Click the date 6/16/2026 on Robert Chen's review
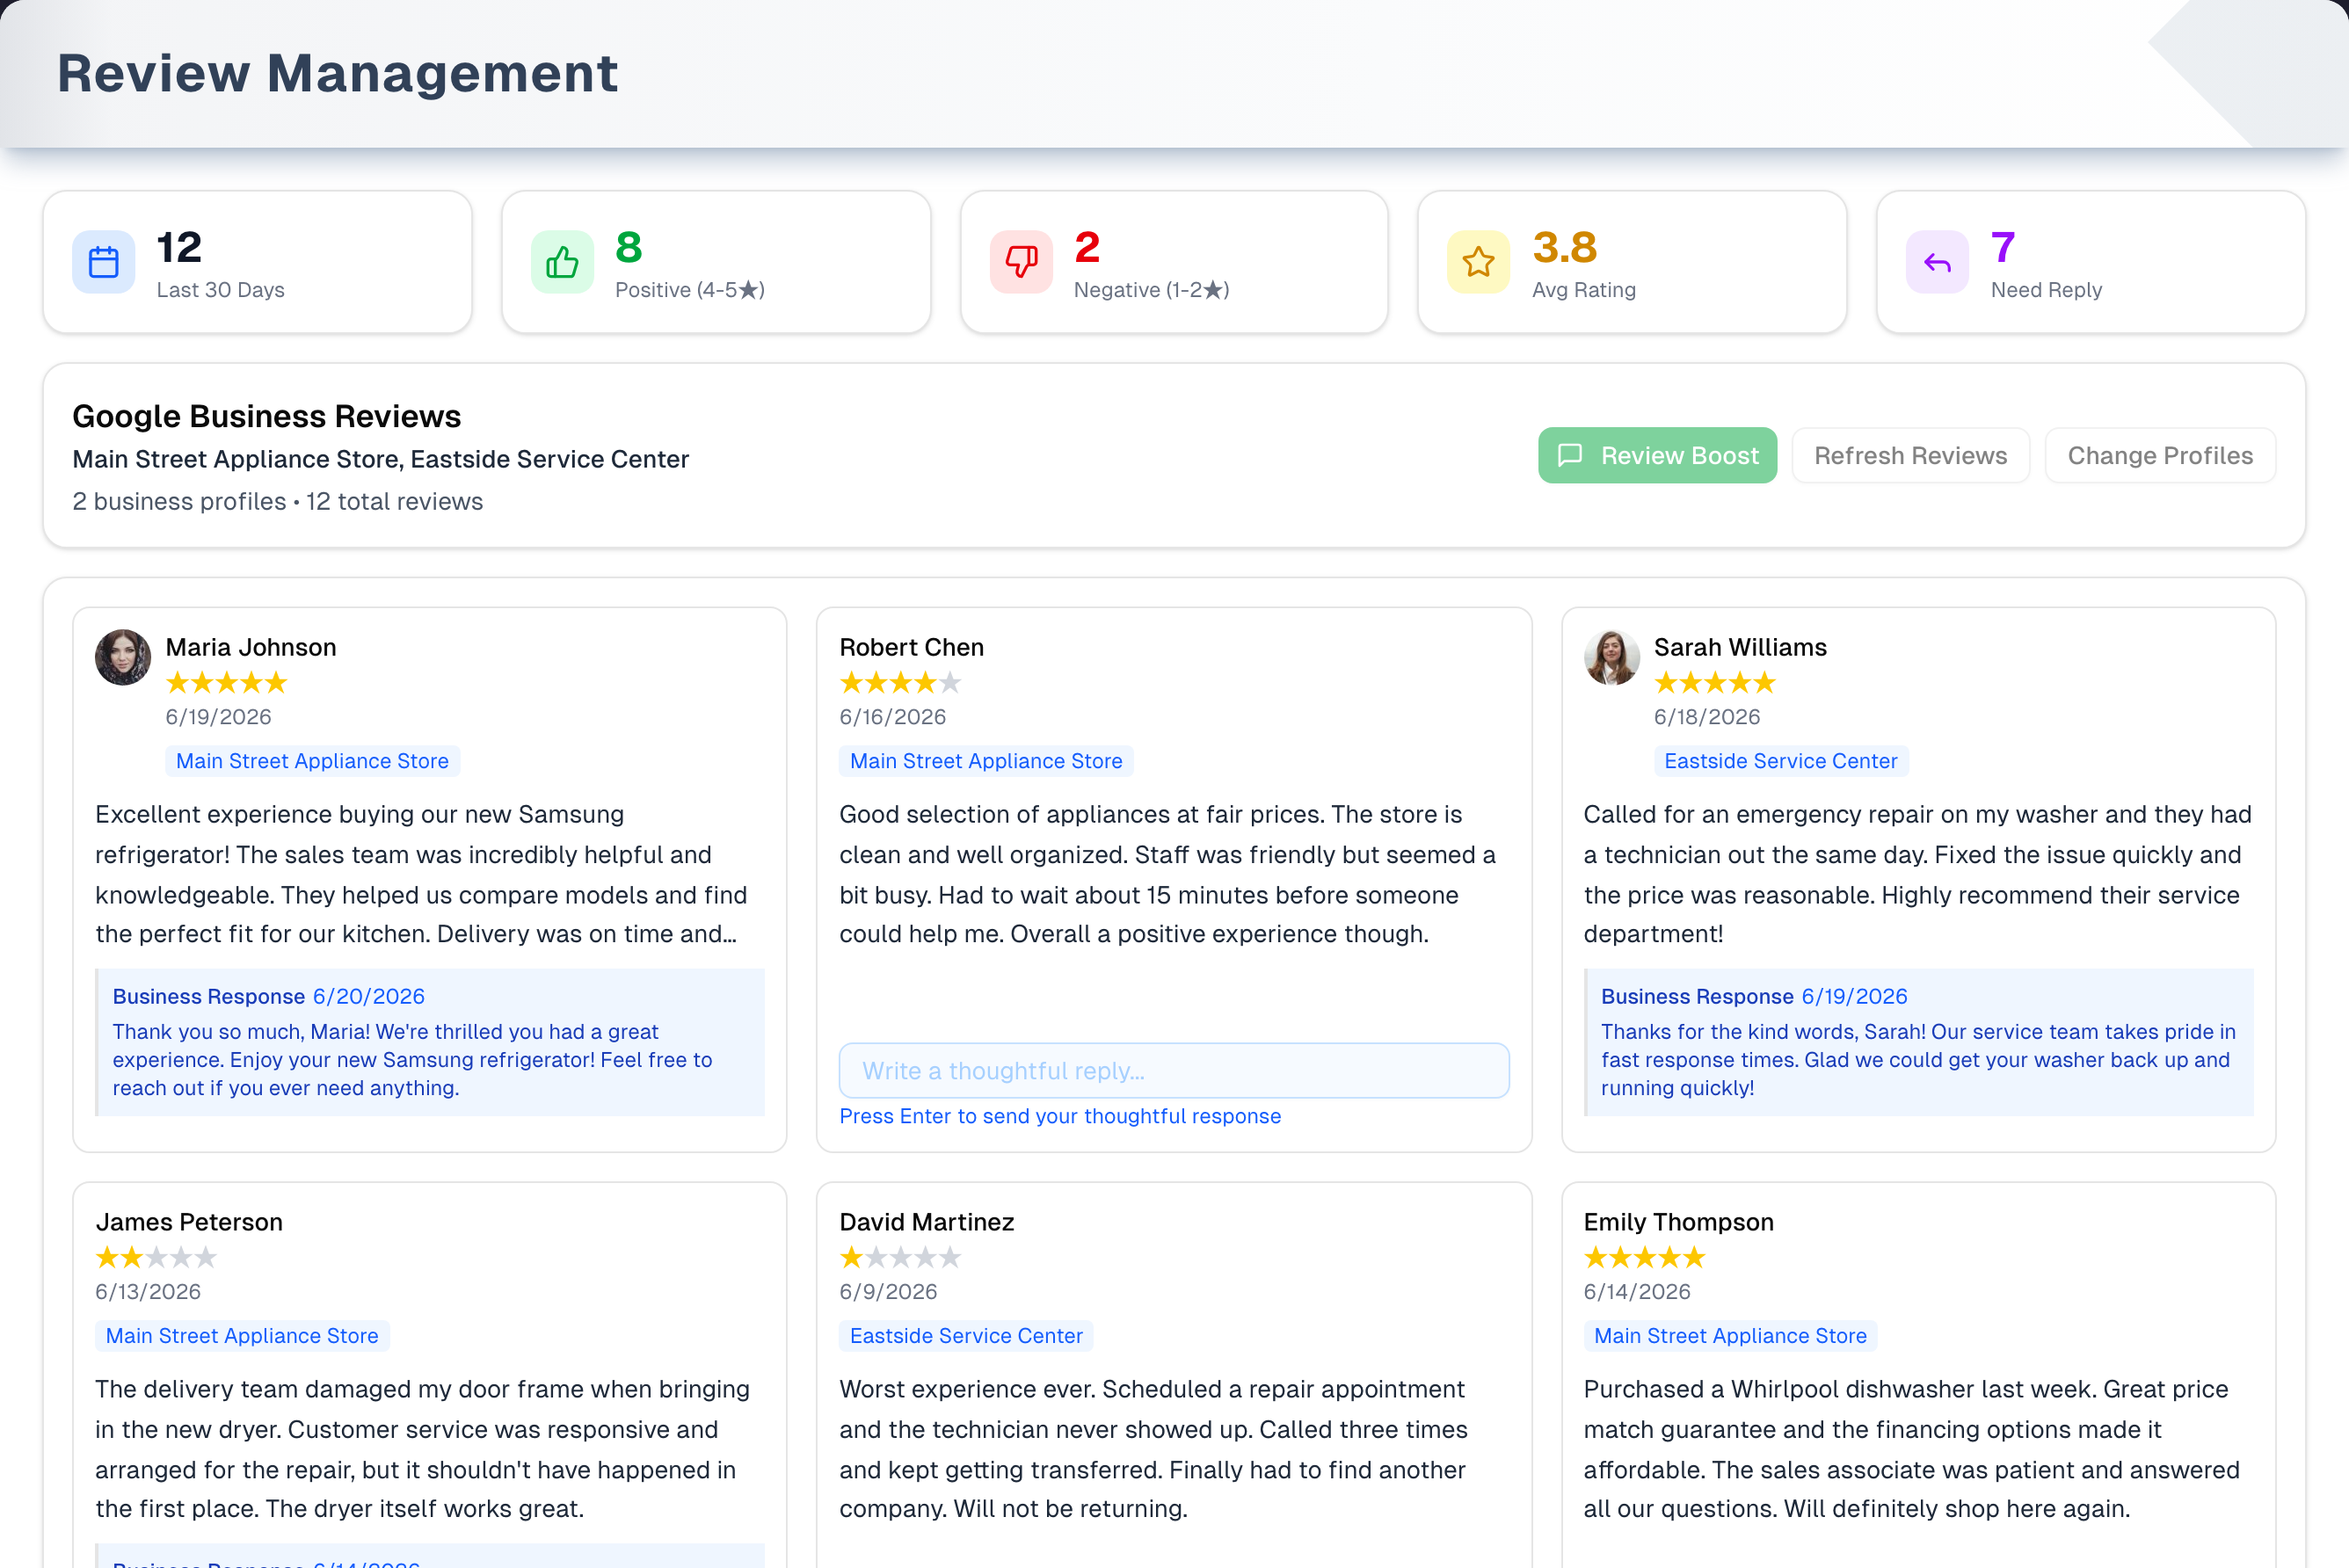This screenshot has height=1568, width=2349. point(893,717)
